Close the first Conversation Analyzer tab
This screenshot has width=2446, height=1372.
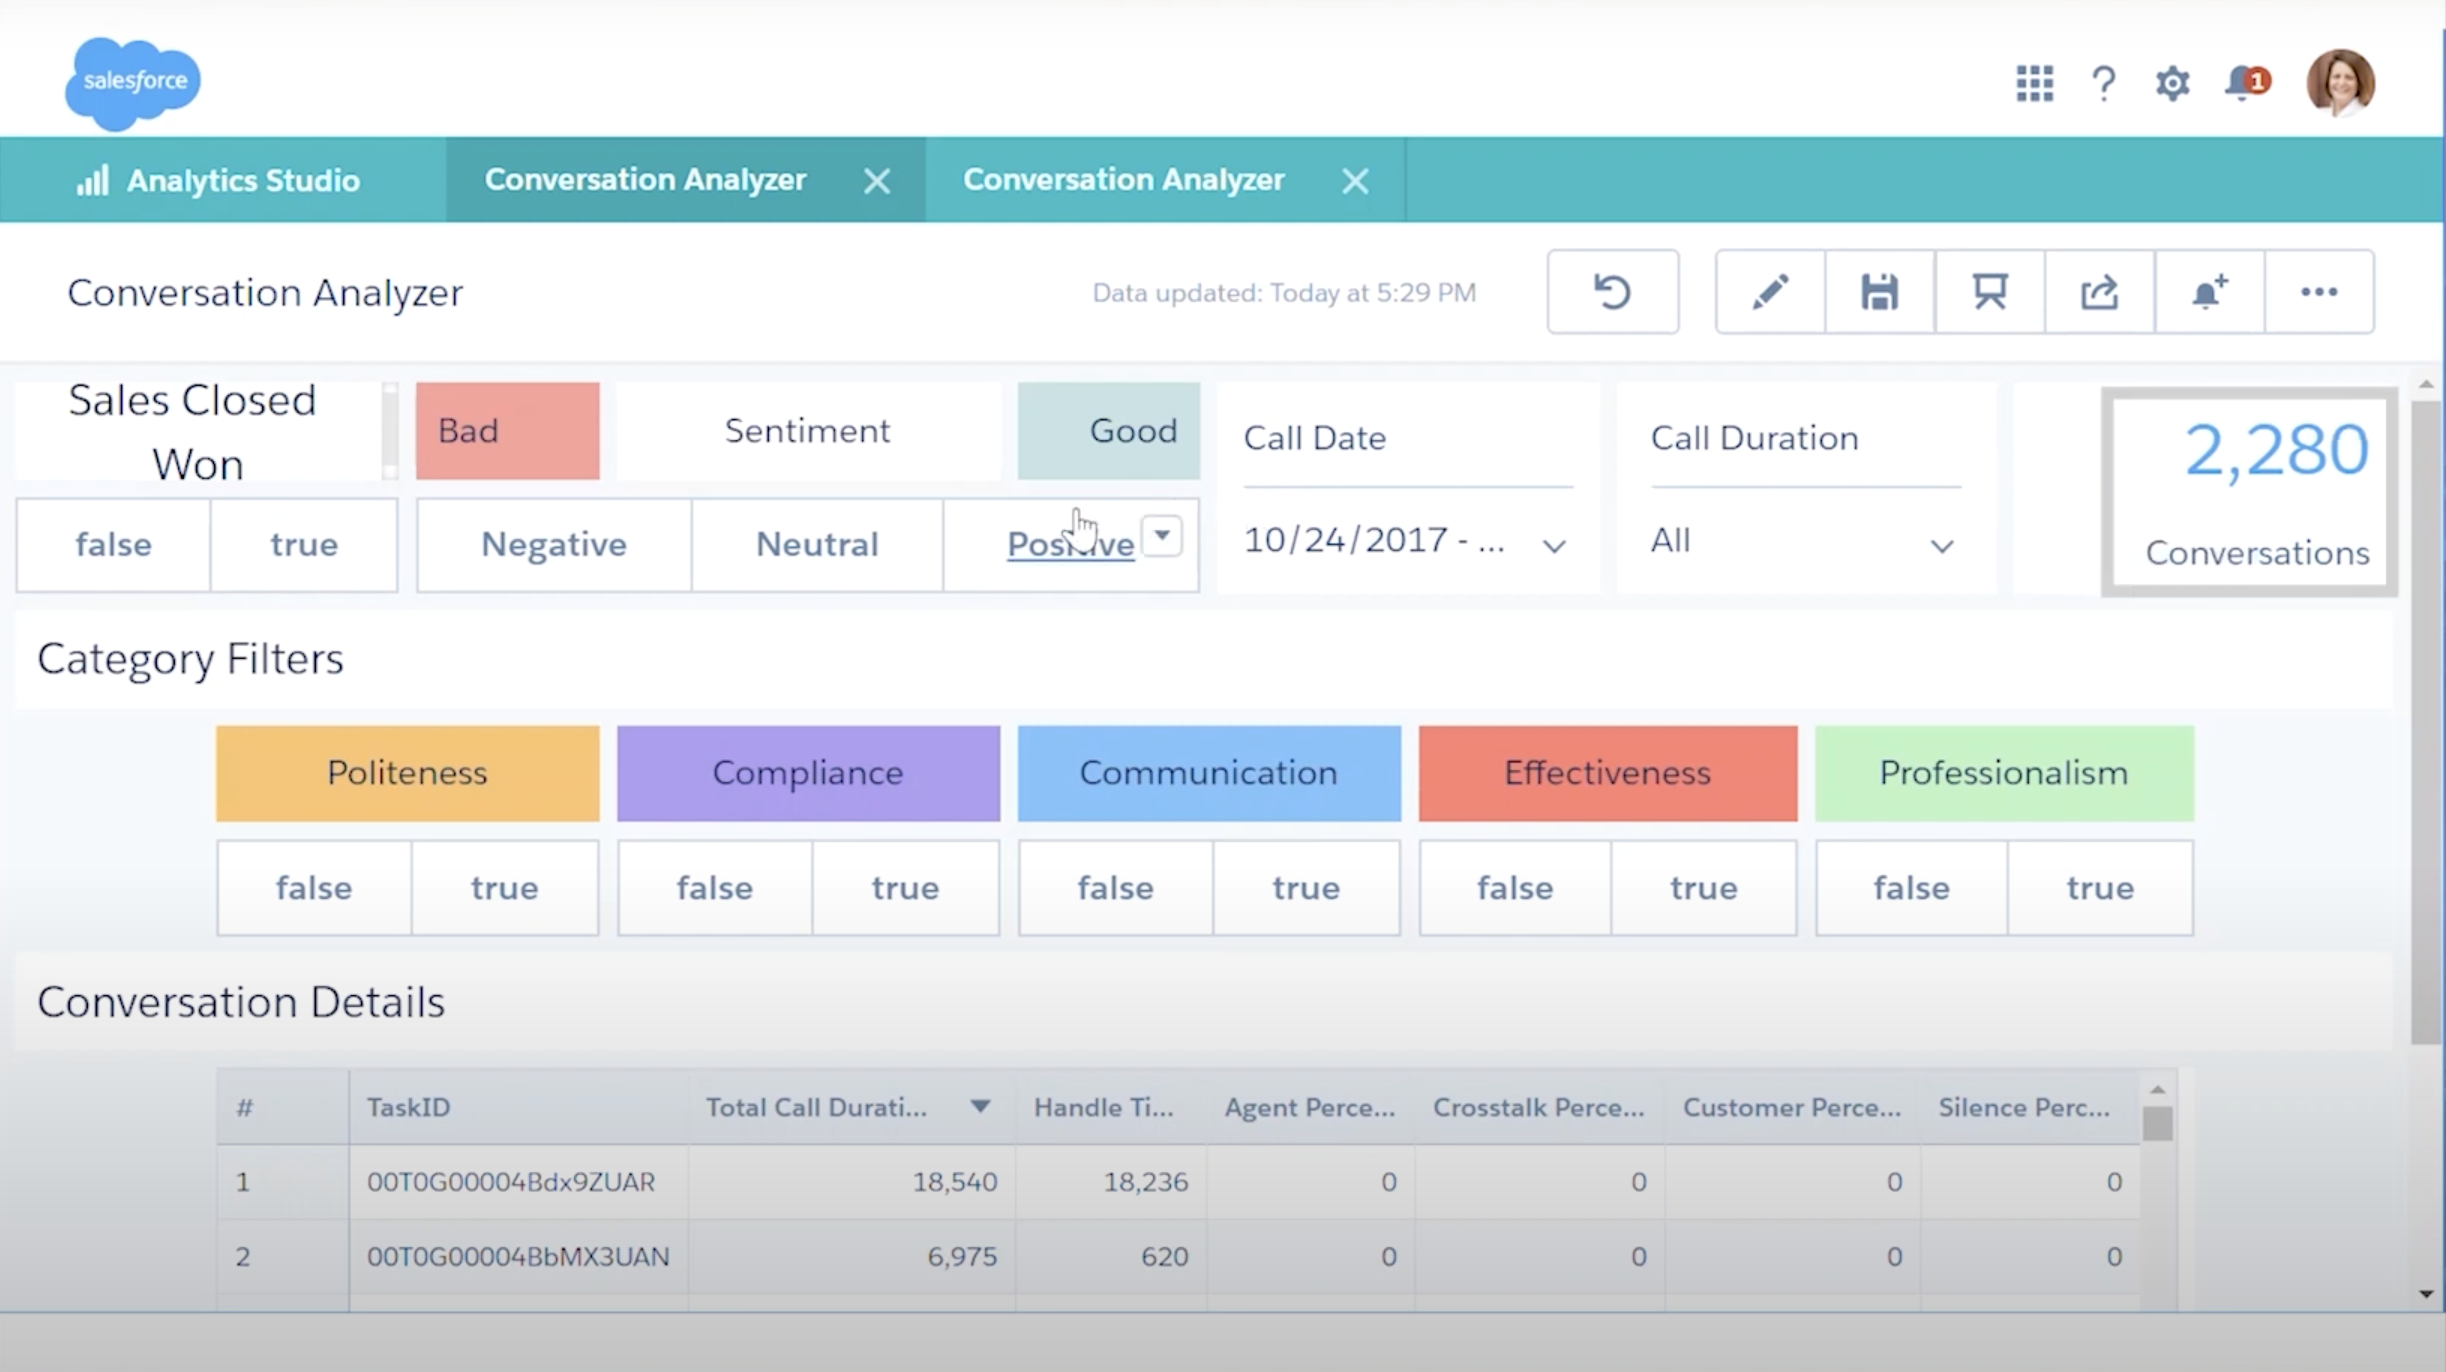click(877, 181)
